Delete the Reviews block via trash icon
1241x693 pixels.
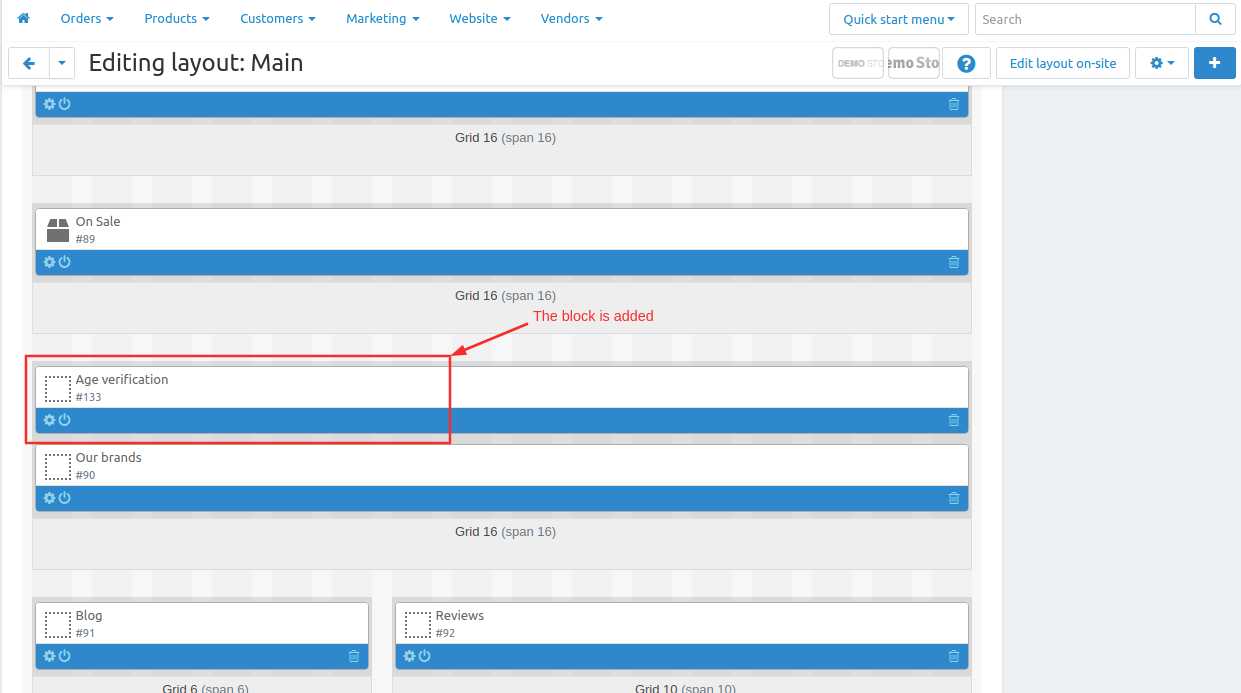pos(953,656)
